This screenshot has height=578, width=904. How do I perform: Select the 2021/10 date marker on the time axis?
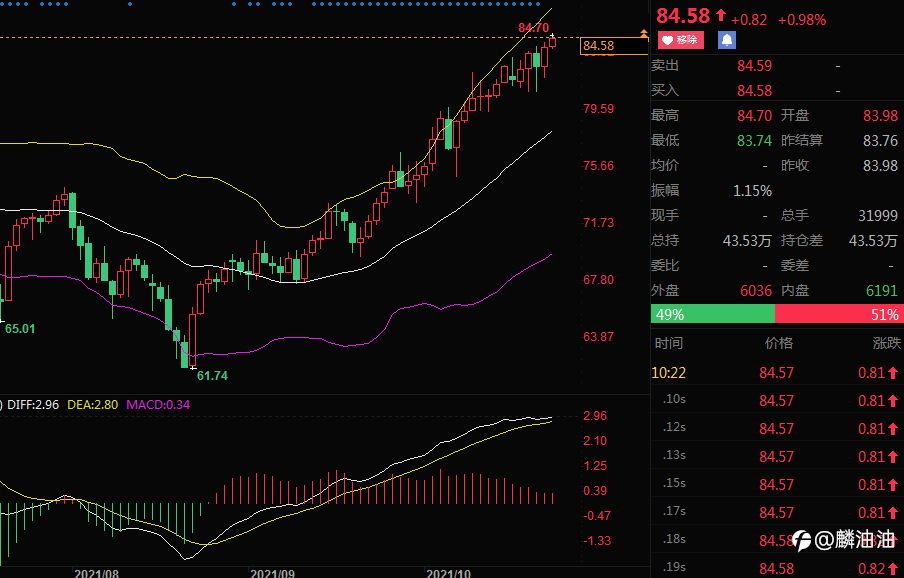448,573
